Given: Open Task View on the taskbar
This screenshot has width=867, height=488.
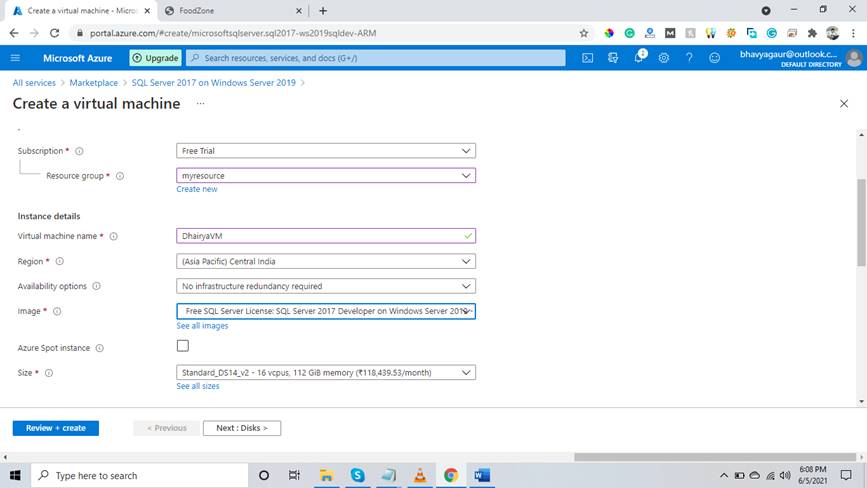Looking at the screenshot, I should 294,475.
